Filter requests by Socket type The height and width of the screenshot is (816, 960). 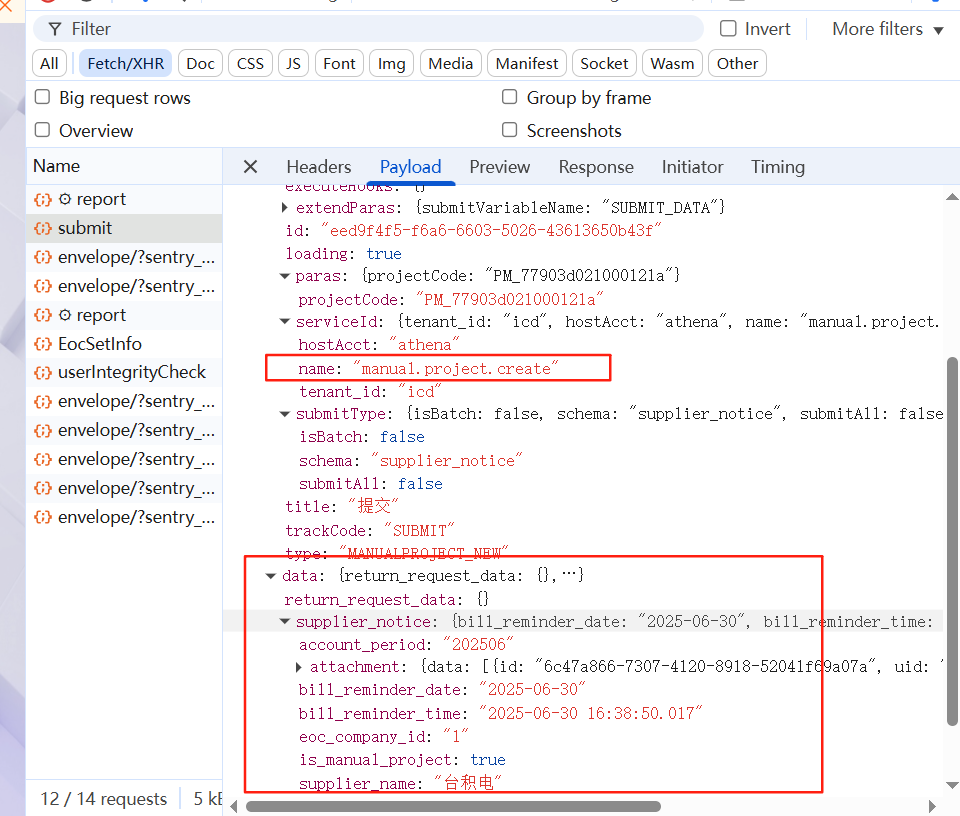[x=604, y=64]
